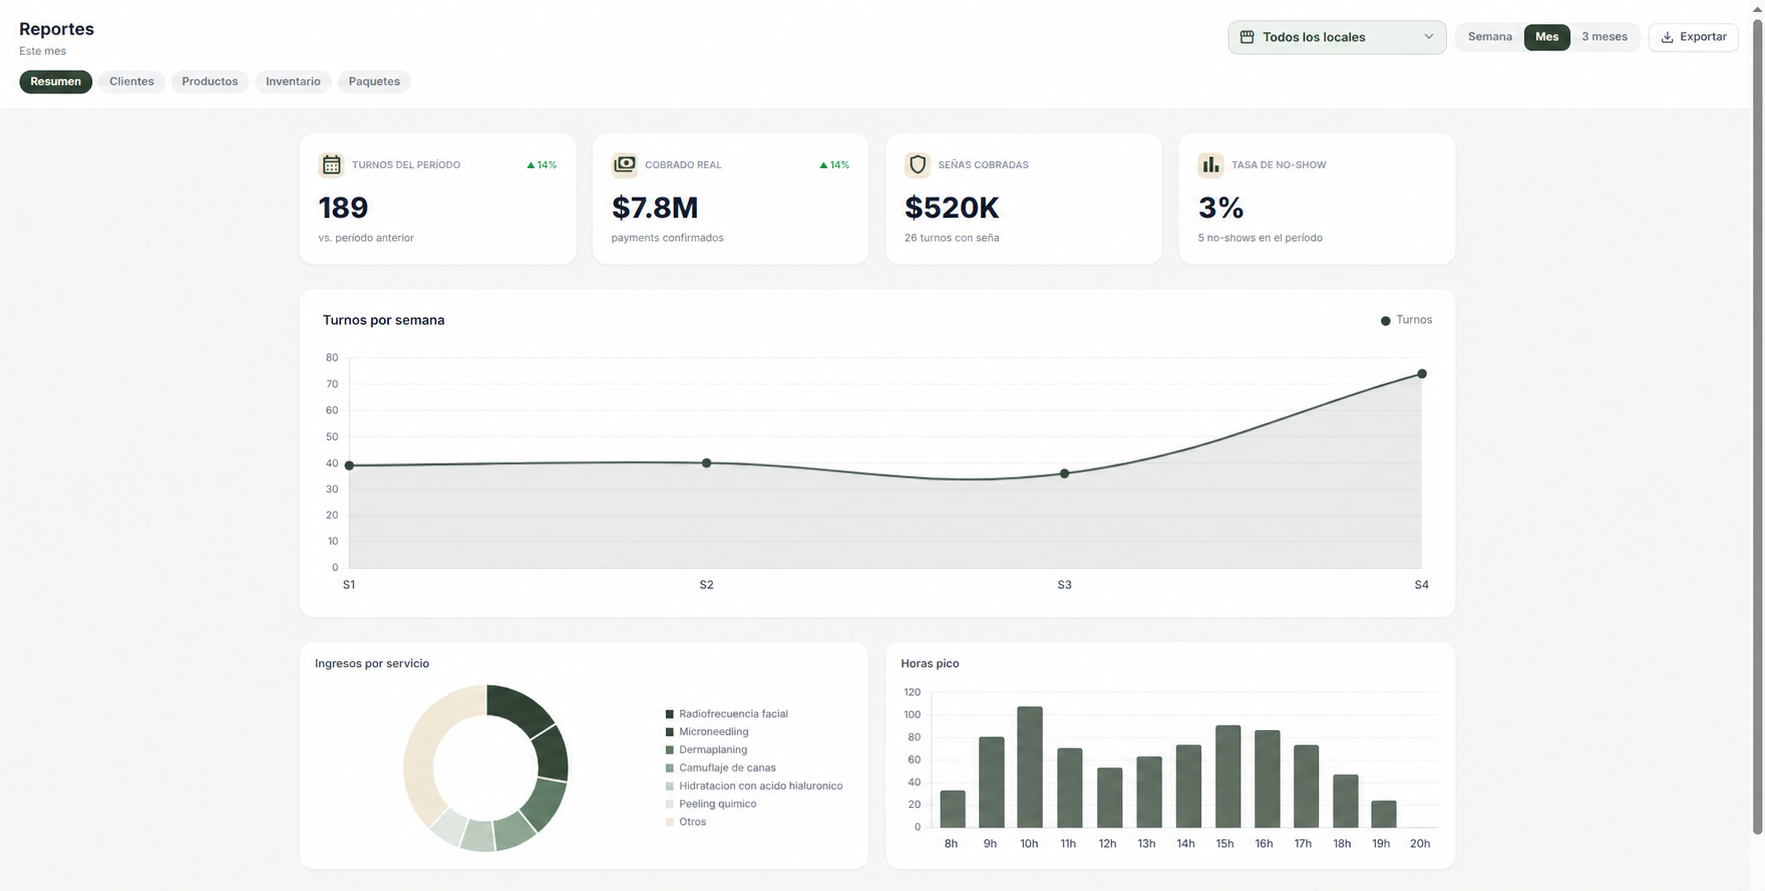Click the green up-arrow 14% badge on Turnos del período
Viewport: 1765px width, 891px height.
[x=542, y=165]
